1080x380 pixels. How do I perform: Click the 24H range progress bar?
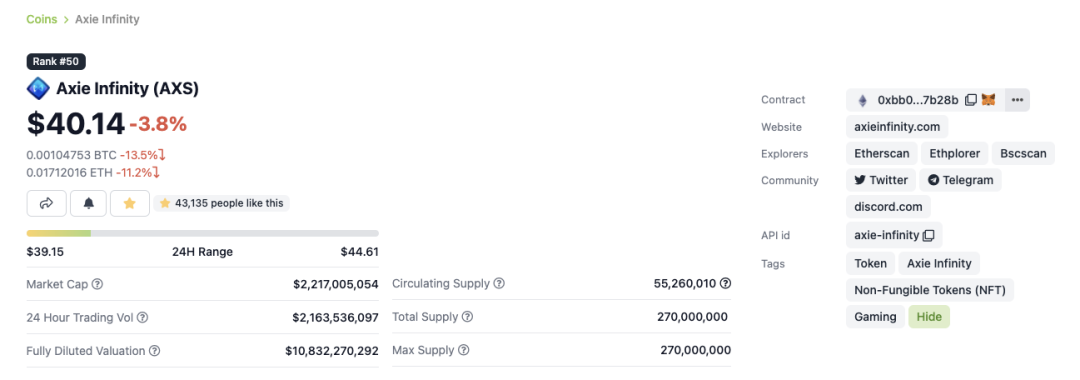202,233
